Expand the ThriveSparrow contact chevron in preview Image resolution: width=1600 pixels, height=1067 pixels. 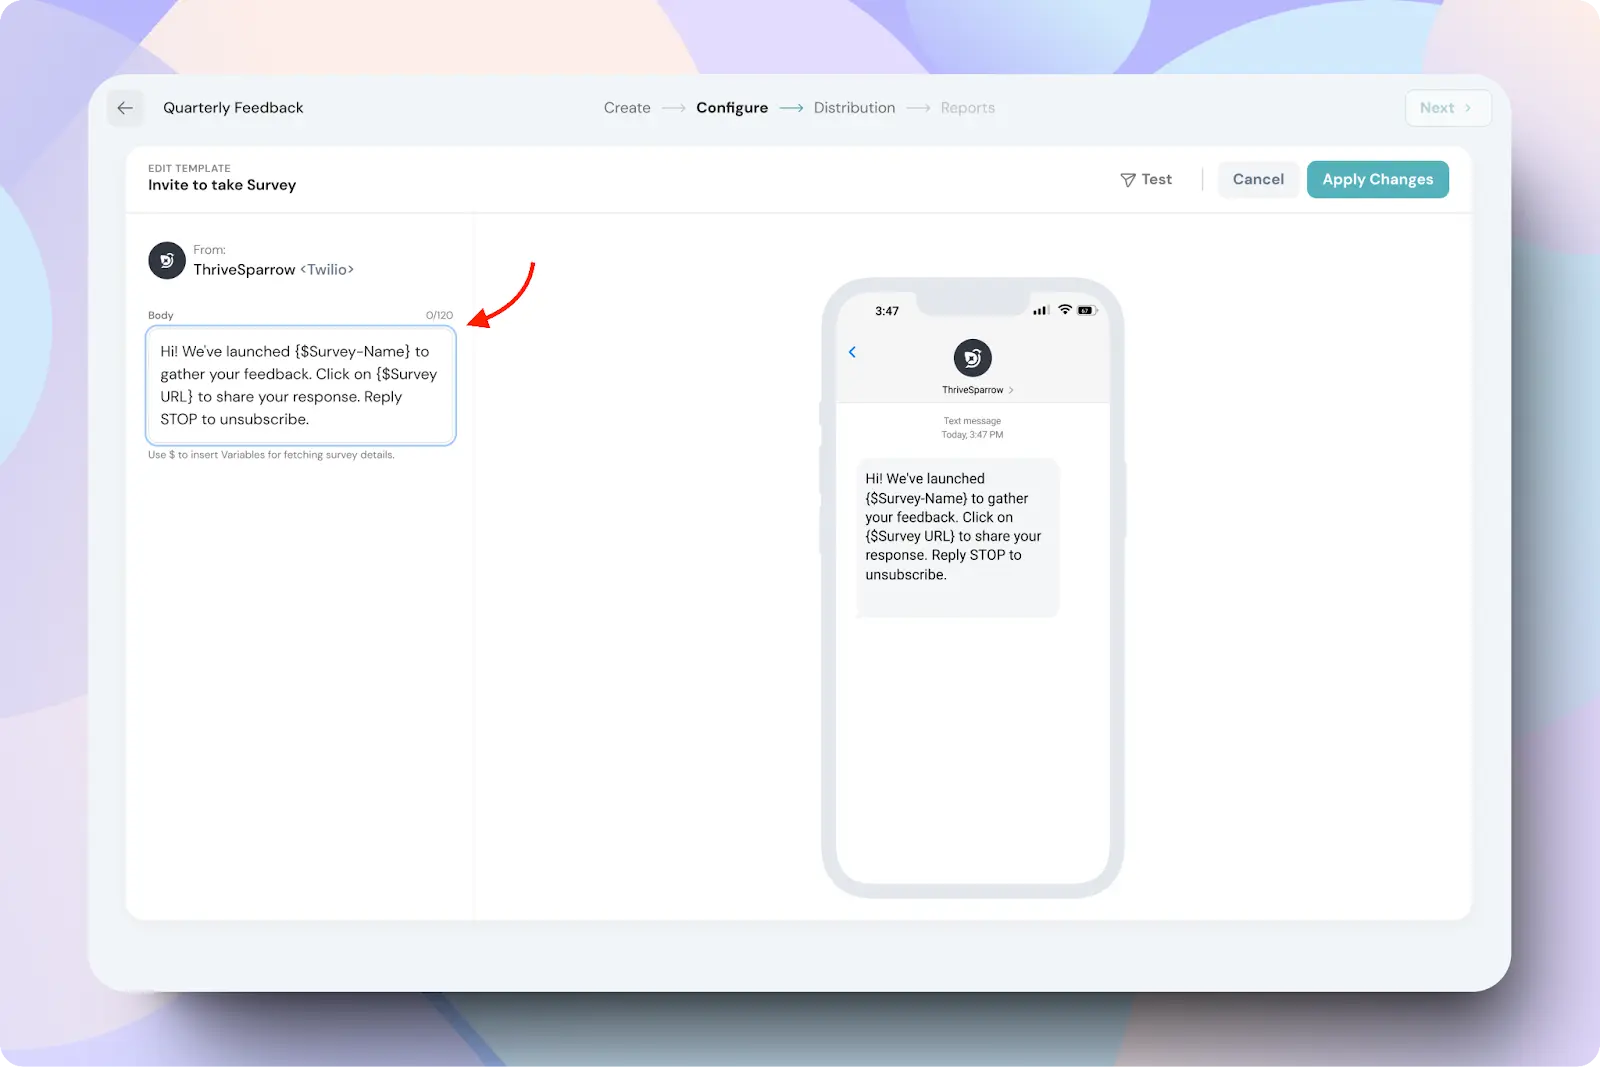(1011, 390)
